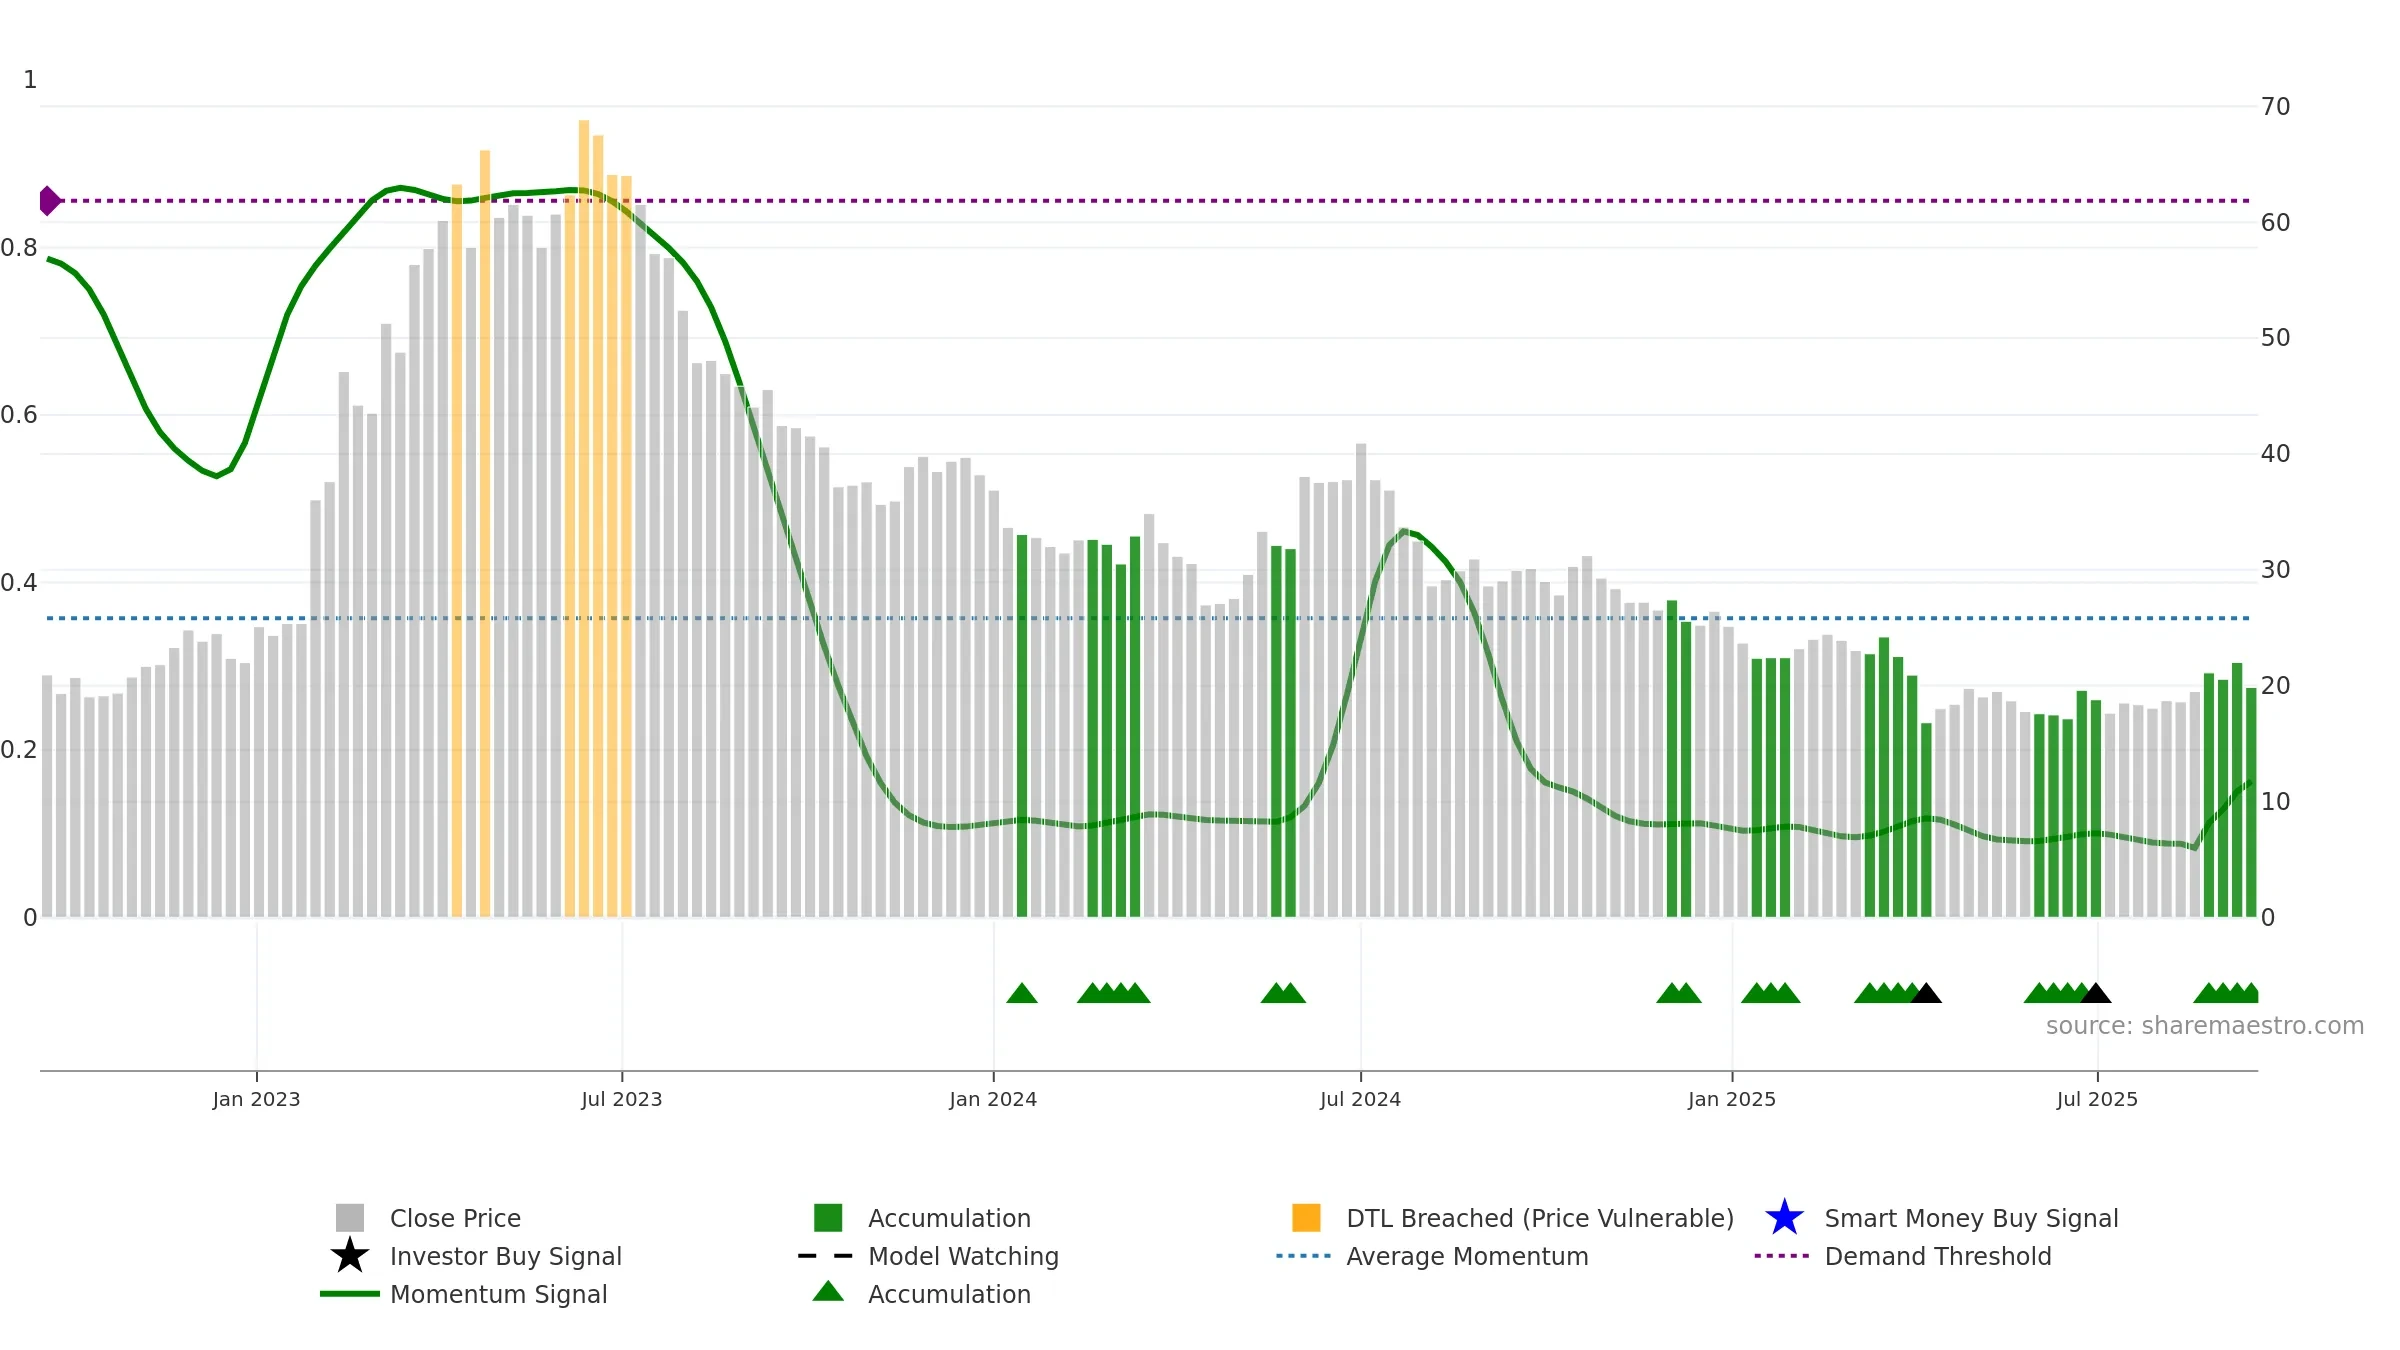Click the Jan 2024 axis label
The width and height of the screenshot is (2400, 1350).
pyautogui.click(x=993, y=1099)
